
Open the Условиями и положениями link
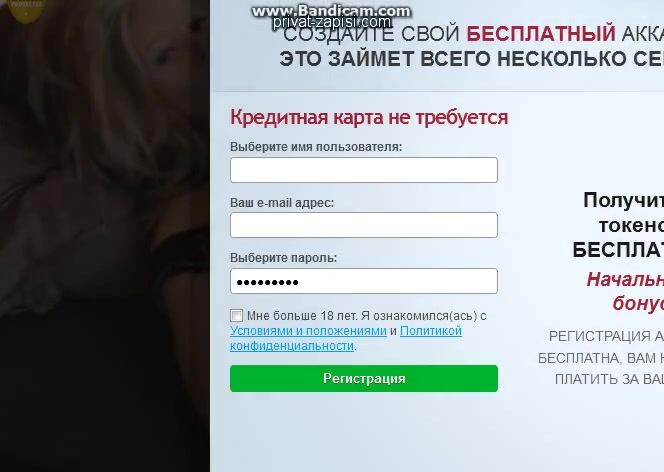(x=308, y=331)
